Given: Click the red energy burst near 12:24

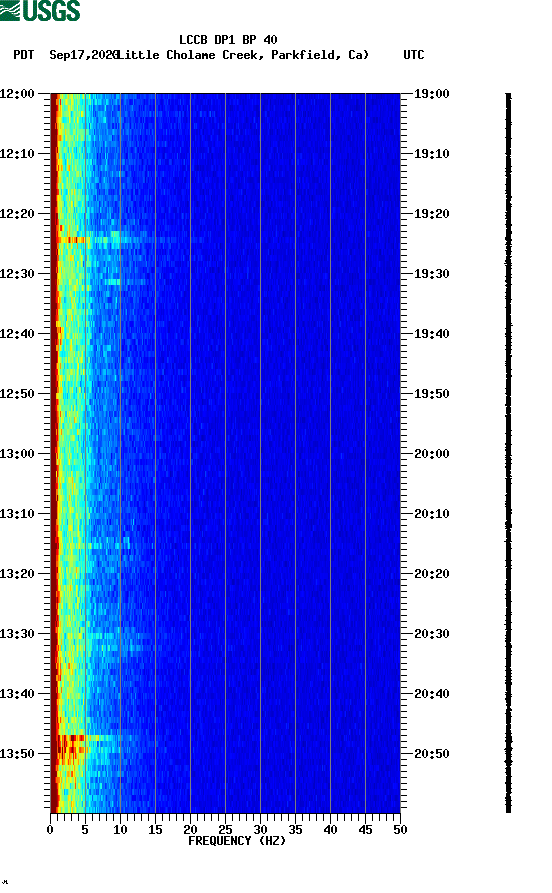Looking at the screenshot, I should 71,240.
